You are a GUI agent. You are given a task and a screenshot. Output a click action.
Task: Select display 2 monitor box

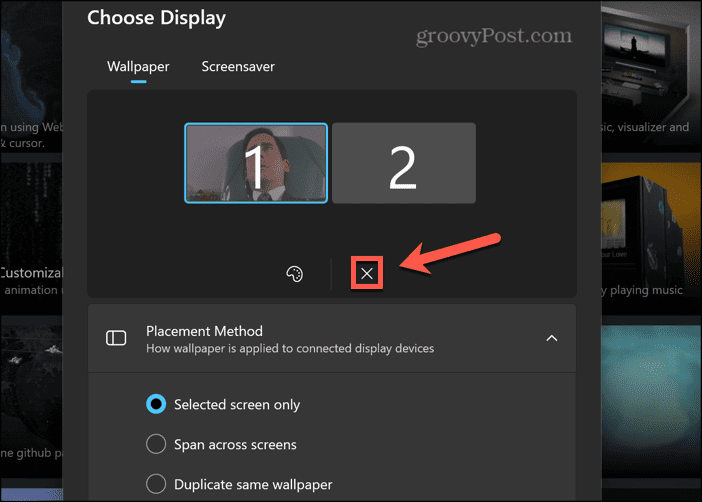click(404, 163)
